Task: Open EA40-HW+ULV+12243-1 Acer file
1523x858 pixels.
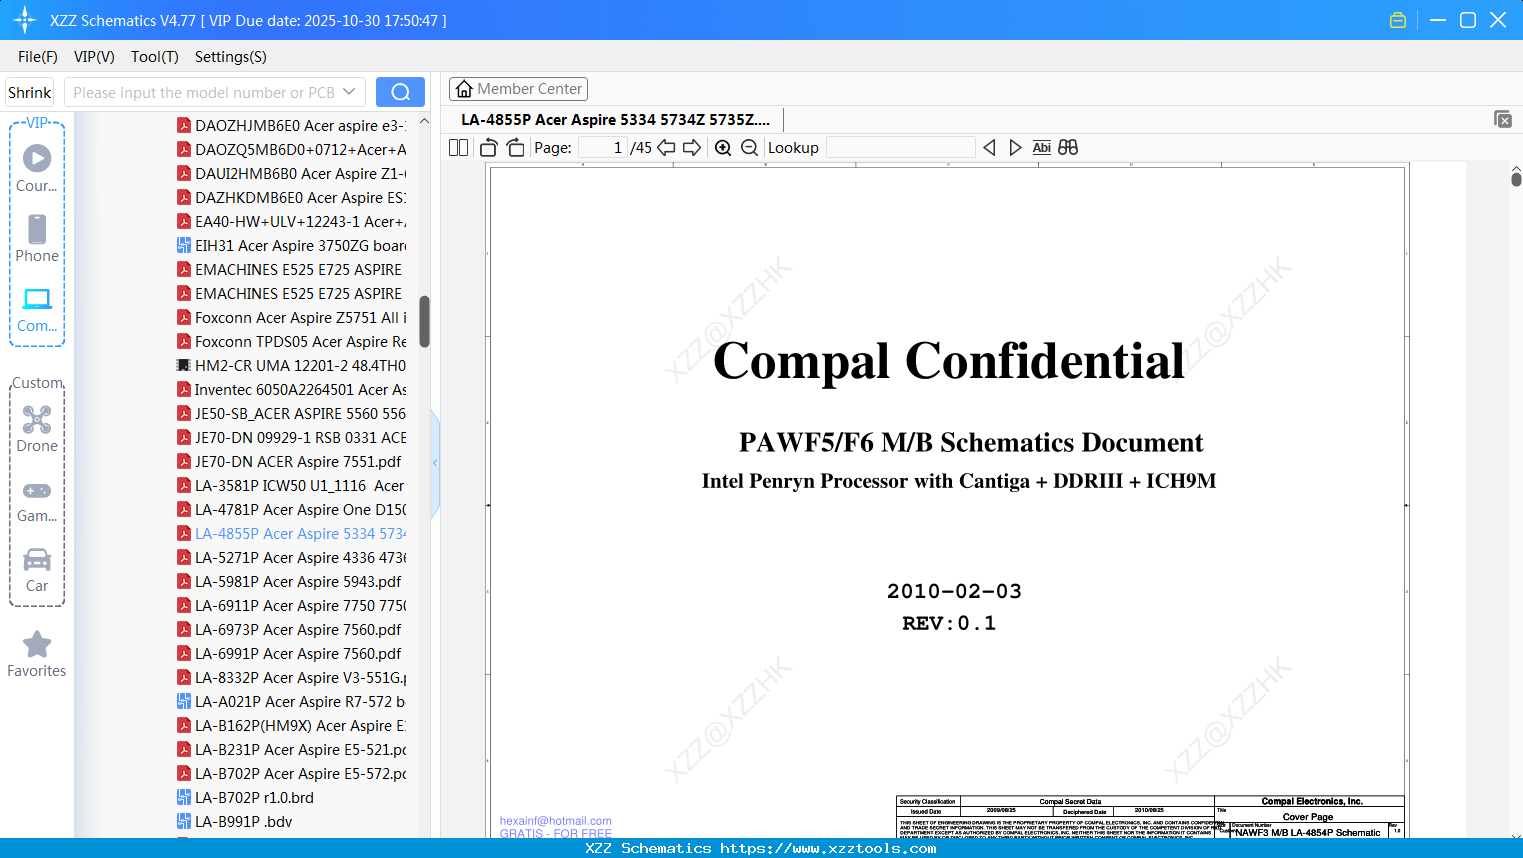Action: (x=291, y=222)
